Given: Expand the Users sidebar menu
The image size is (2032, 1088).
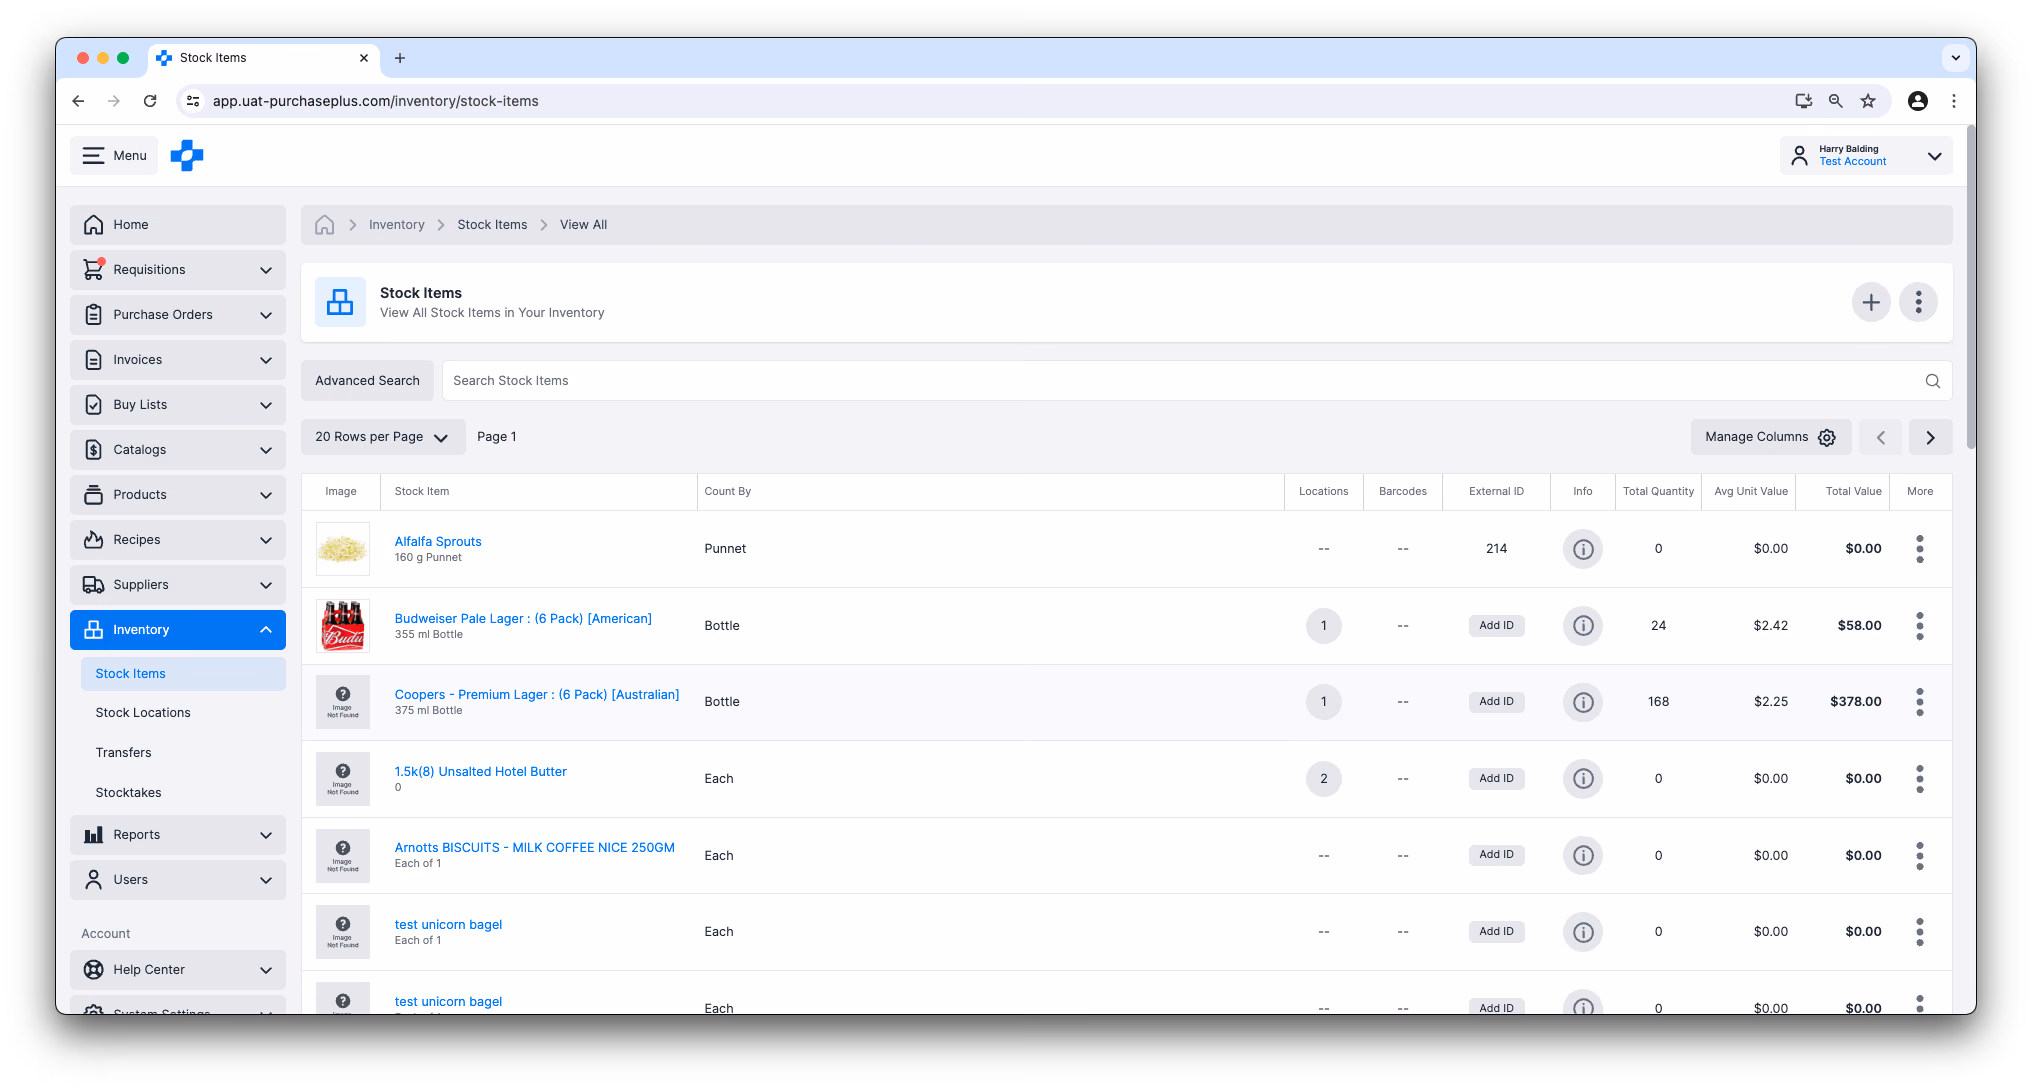Looking at the screenshot, I should 178,880.
